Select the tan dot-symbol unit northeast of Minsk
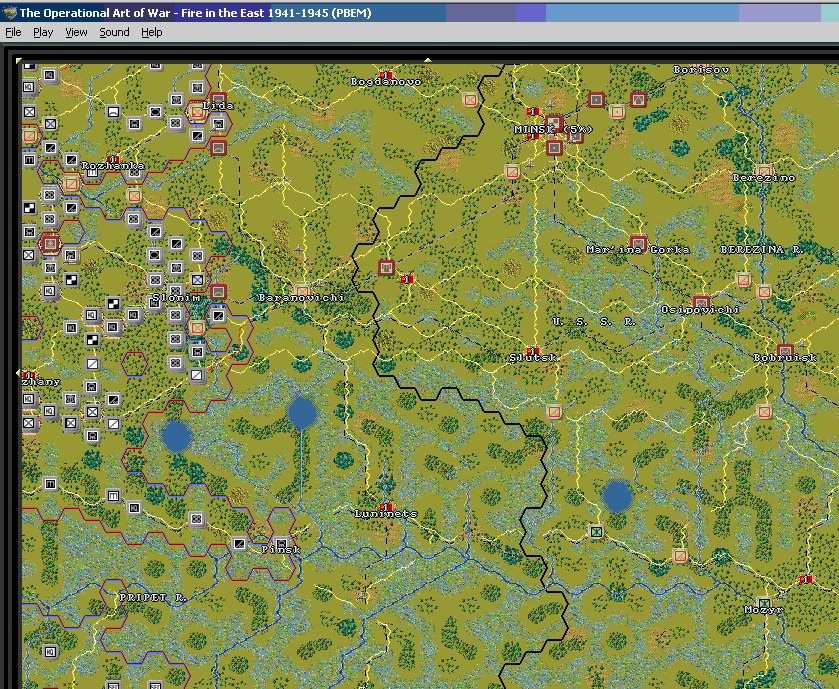 tap(617, 112)
